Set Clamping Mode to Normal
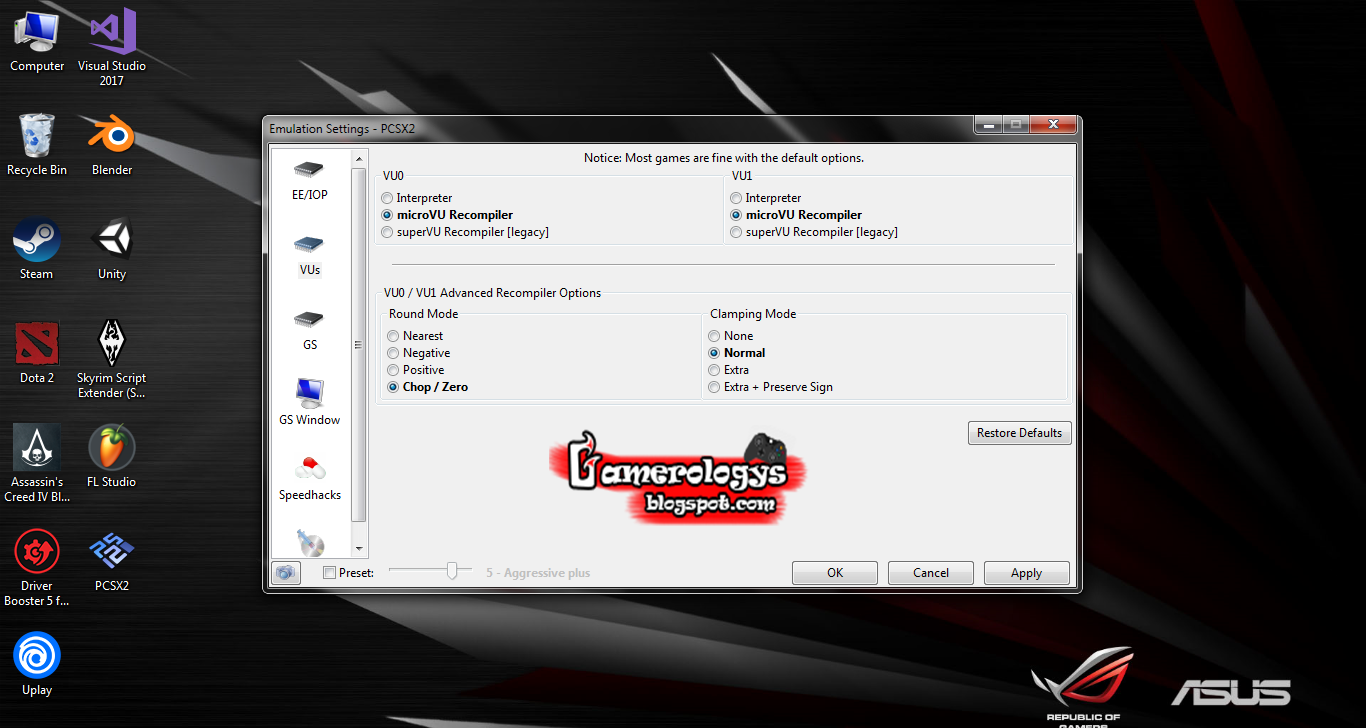The height and width of the screenshot is (728, 1366). point(737,353)
